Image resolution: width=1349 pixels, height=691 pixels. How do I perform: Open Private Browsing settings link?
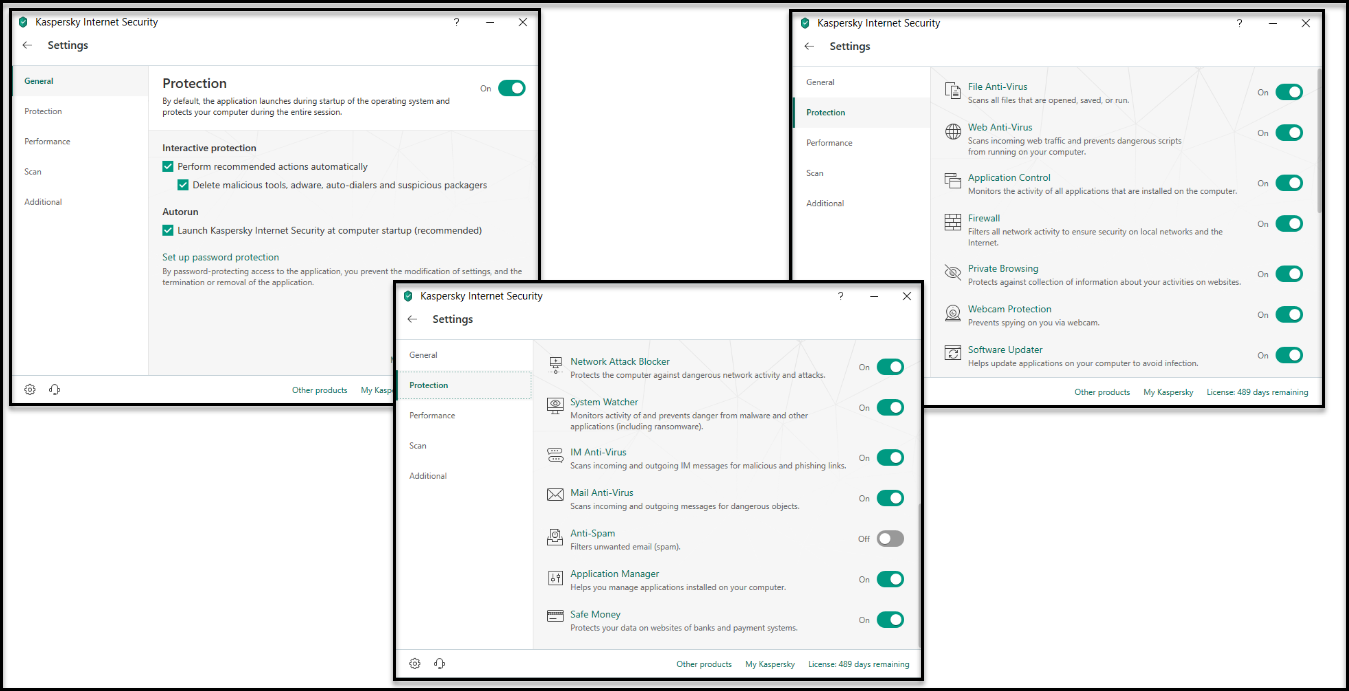[1003, 269]
